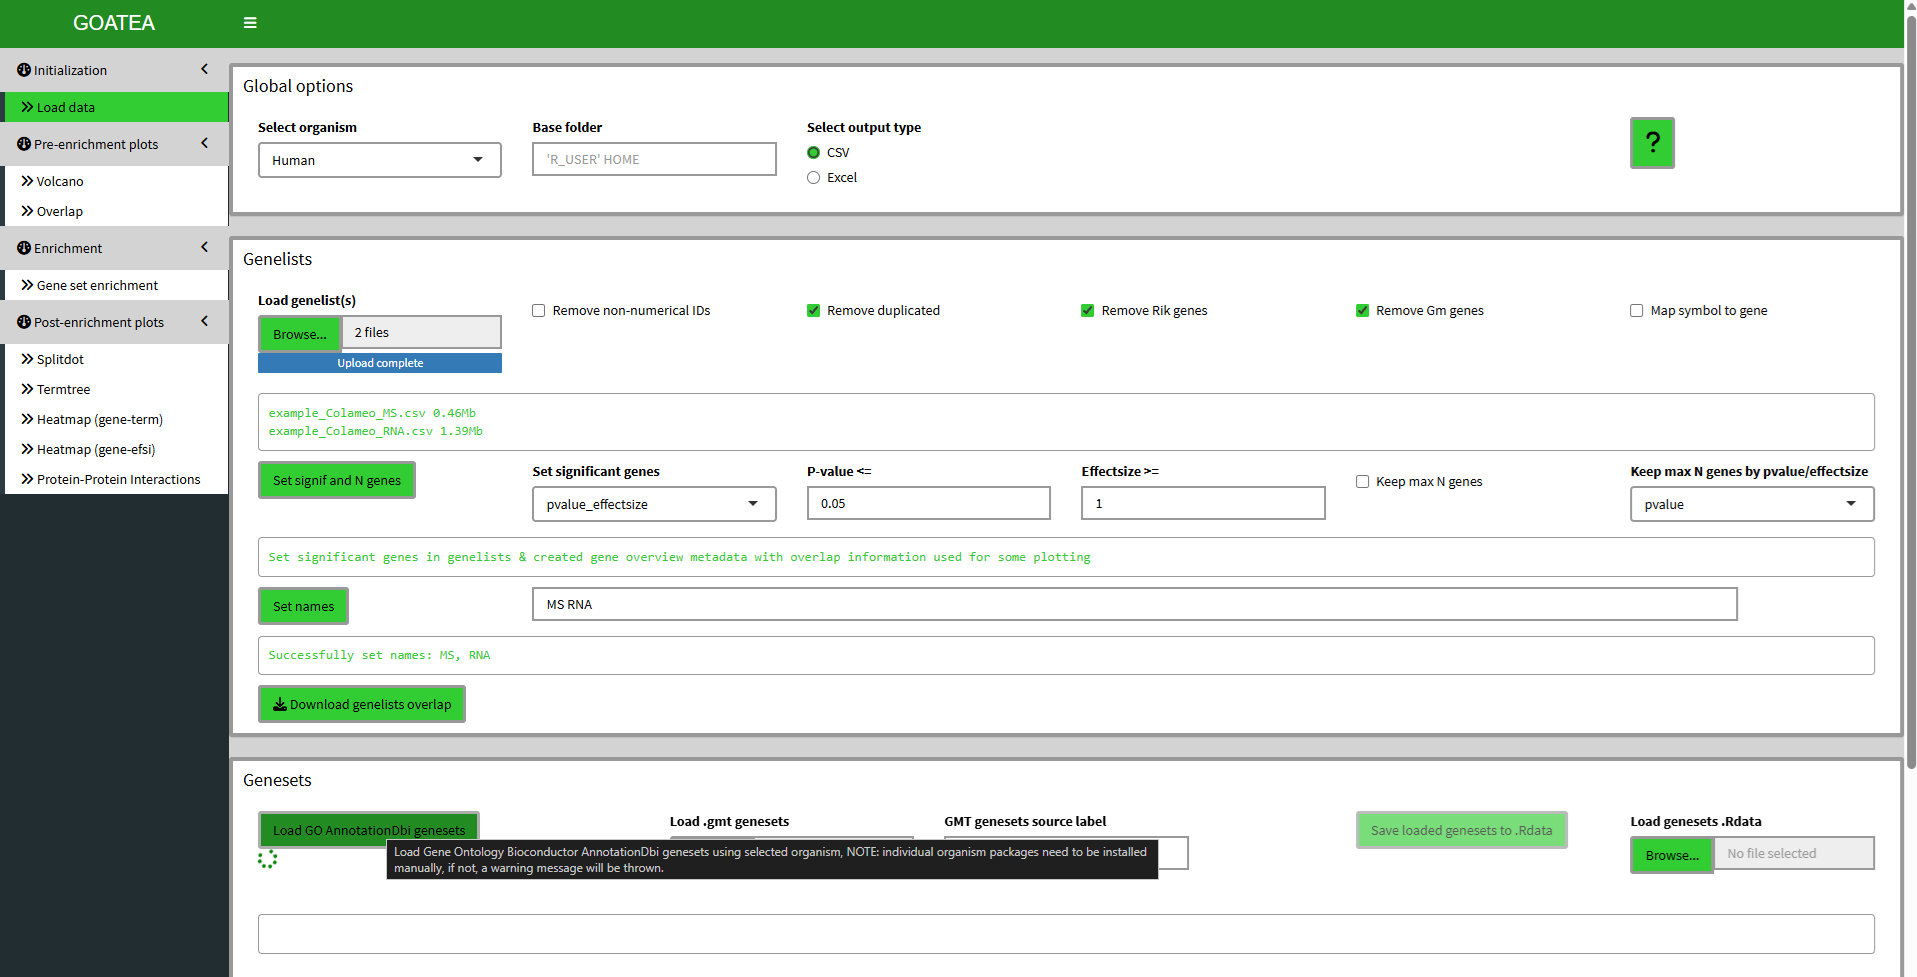Open the Select organism dropdown
Viewport: 1917px width, 977px height.
(379, 160)
